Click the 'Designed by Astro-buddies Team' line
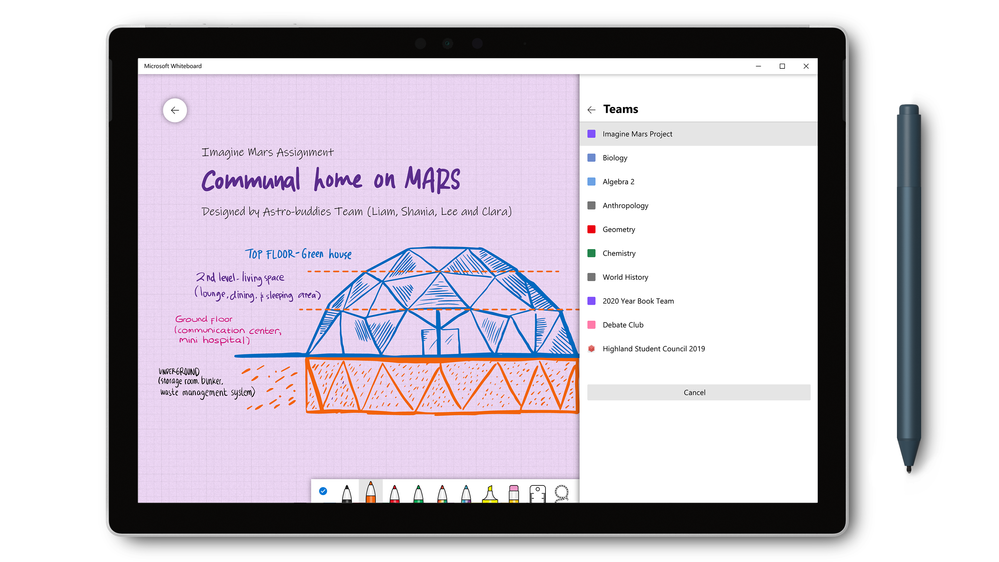Image resolution: width=999 pixels, height=562 pixels. click(357, 212)
